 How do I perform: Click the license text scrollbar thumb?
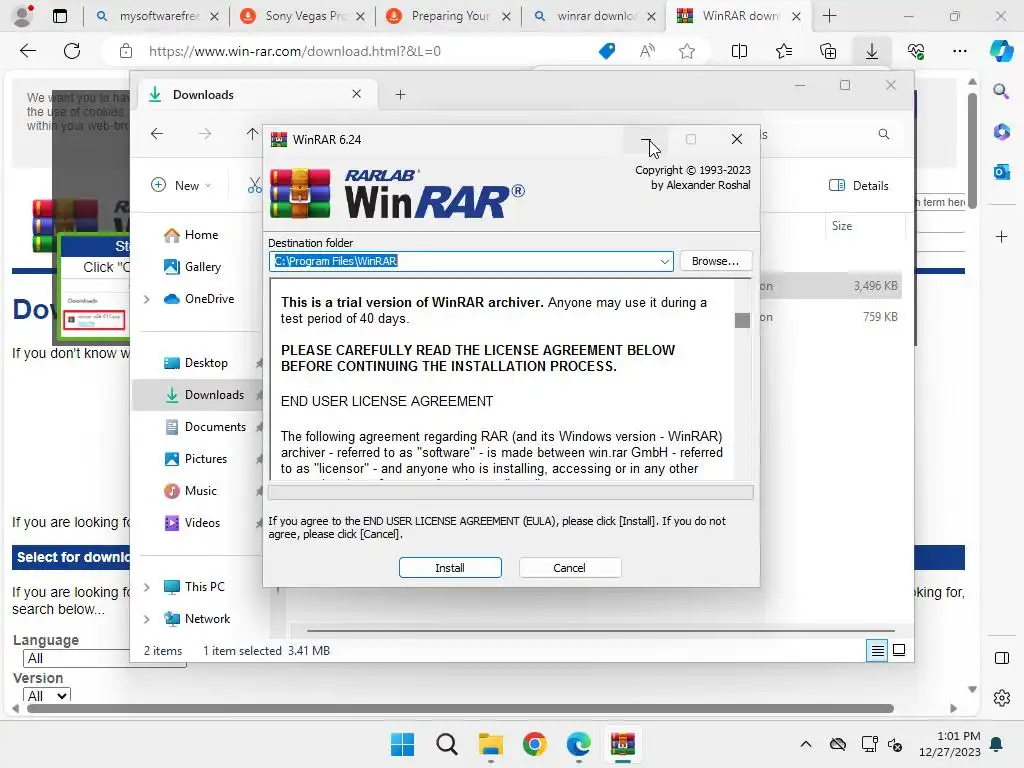[x=742, y=320]
